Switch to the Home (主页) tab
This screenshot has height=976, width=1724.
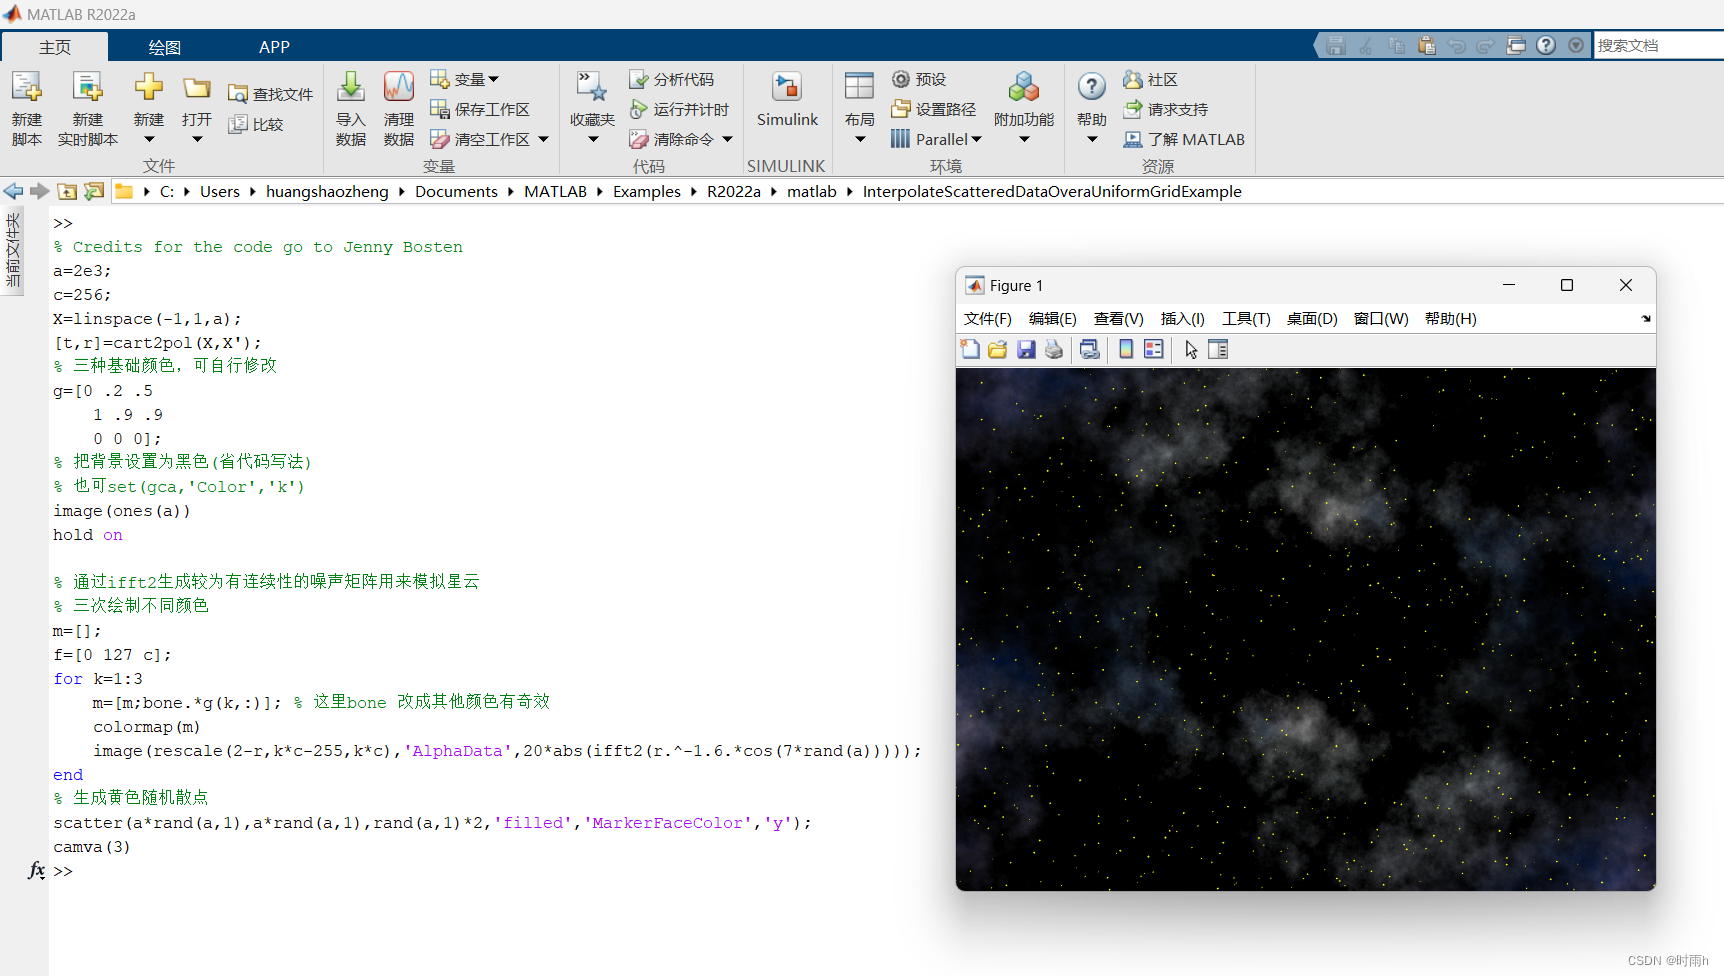[55, 47]
